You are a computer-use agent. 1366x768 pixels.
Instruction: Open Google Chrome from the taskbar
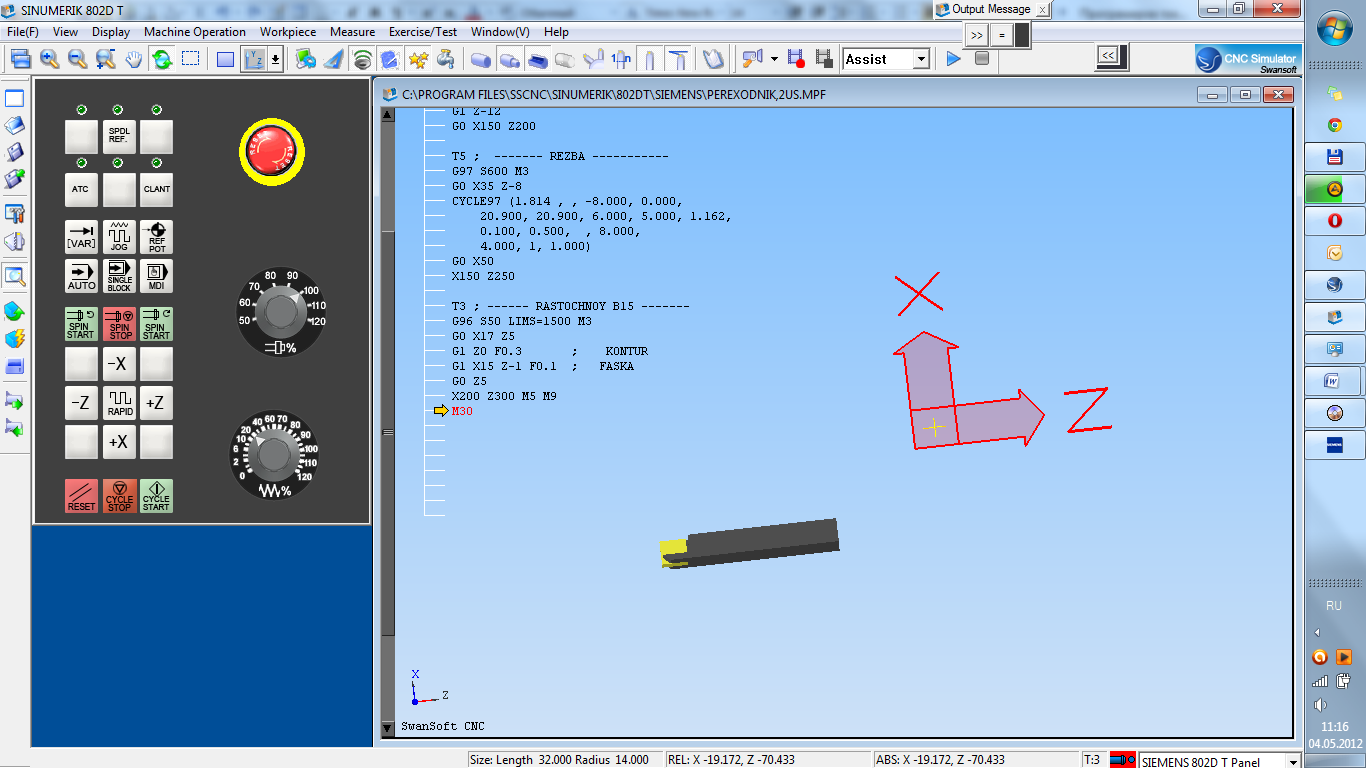(x=1334, y=125)
